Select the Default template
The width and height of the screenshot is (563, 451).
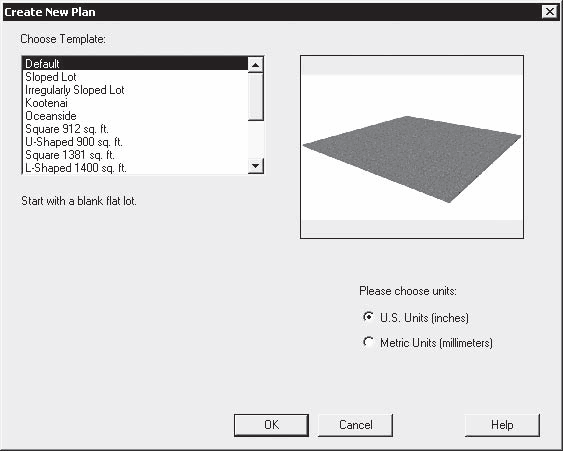[135, 64]
